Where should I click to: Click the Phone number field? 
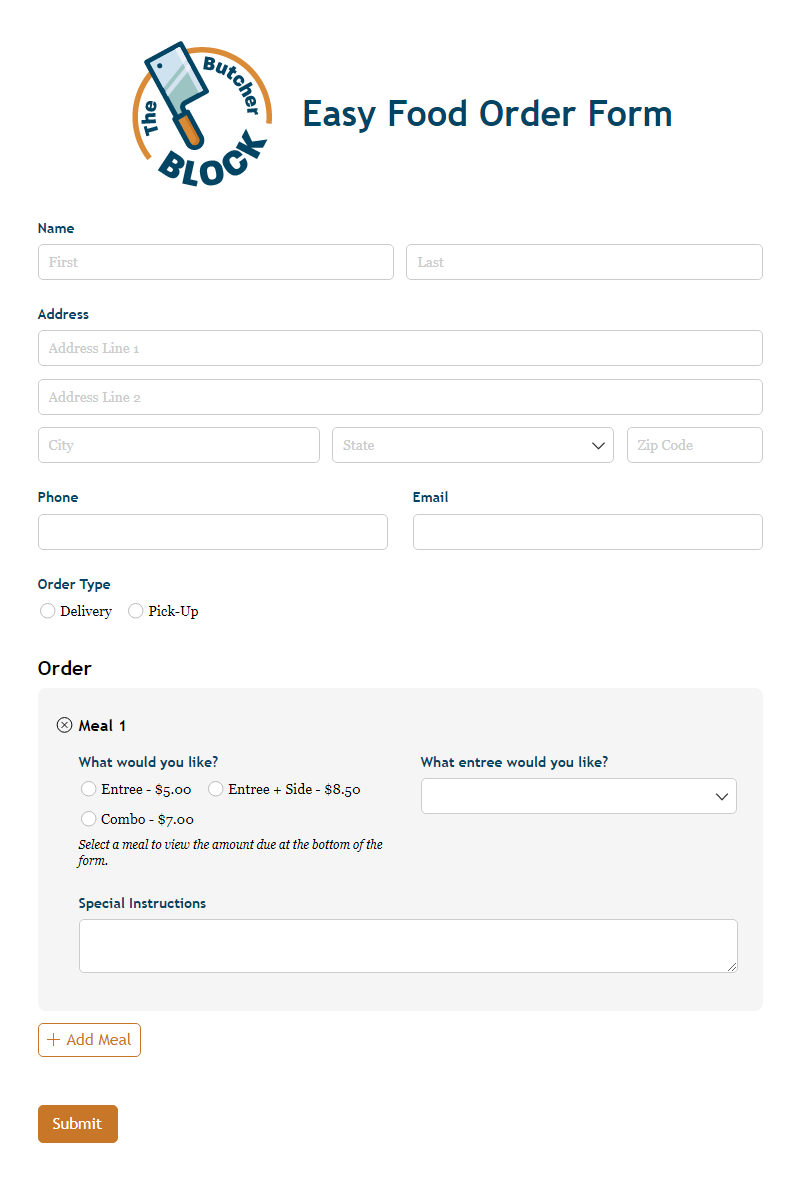click(x=212, y=532)
